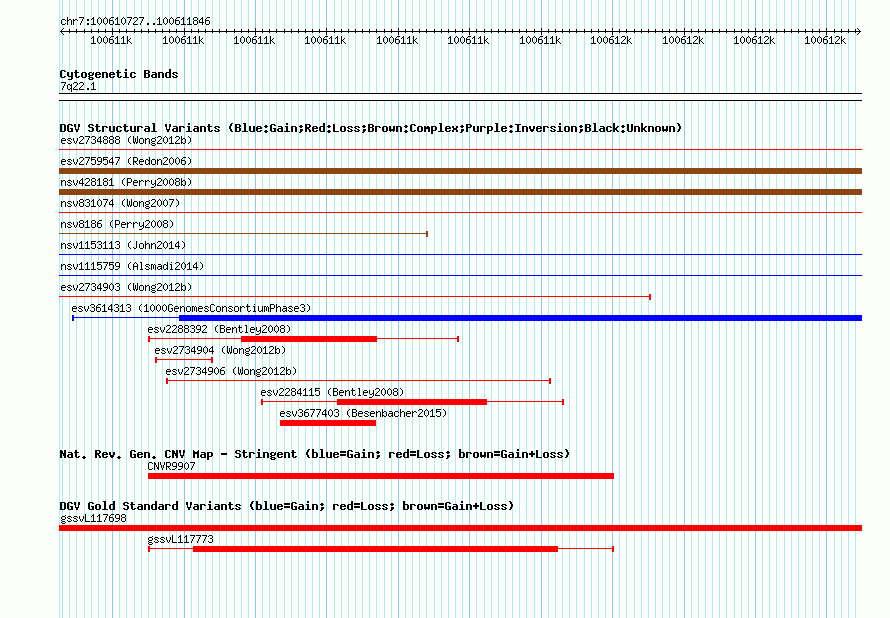Click the blue line of nsv1153113

point(460,255)
